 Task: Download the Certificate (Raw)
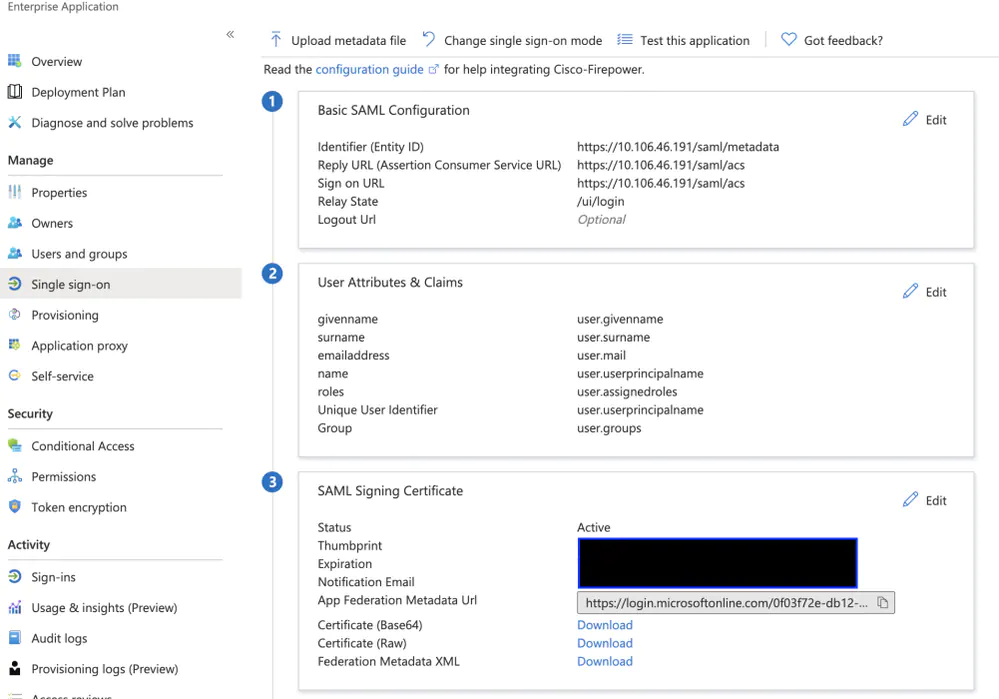coord(605,643)
